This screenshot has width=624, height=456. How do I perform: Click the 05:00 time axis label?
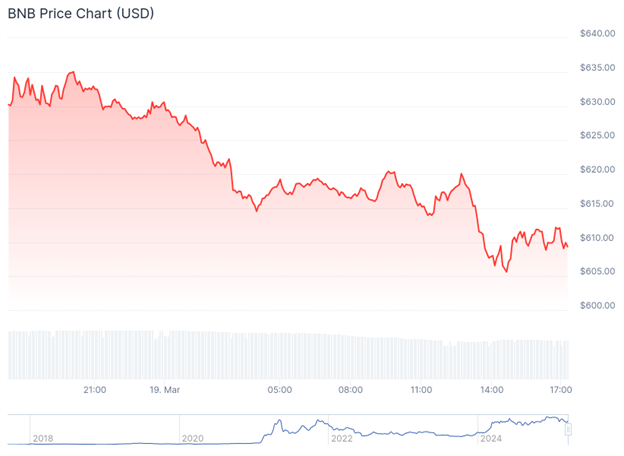279,390
